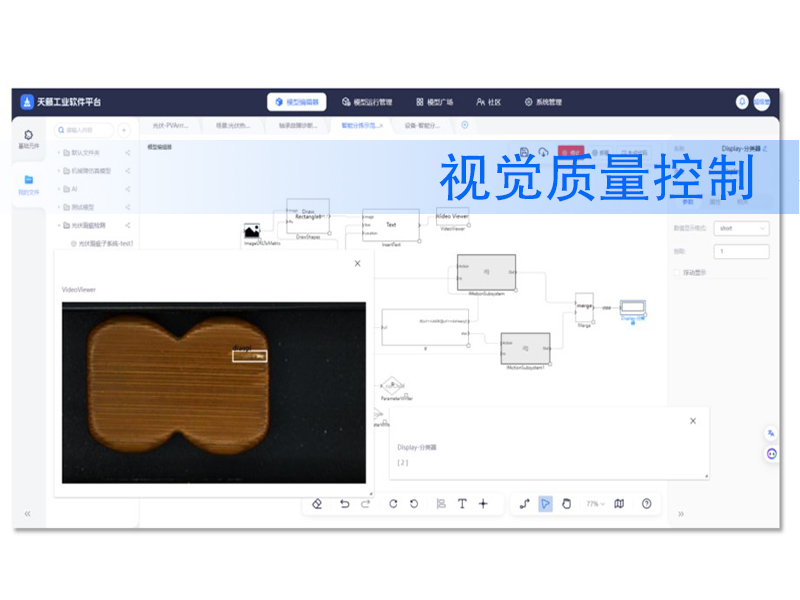Collapse the right panel with double chevron
This screenshot has height=600, width=800.
(x=681, y=514)
